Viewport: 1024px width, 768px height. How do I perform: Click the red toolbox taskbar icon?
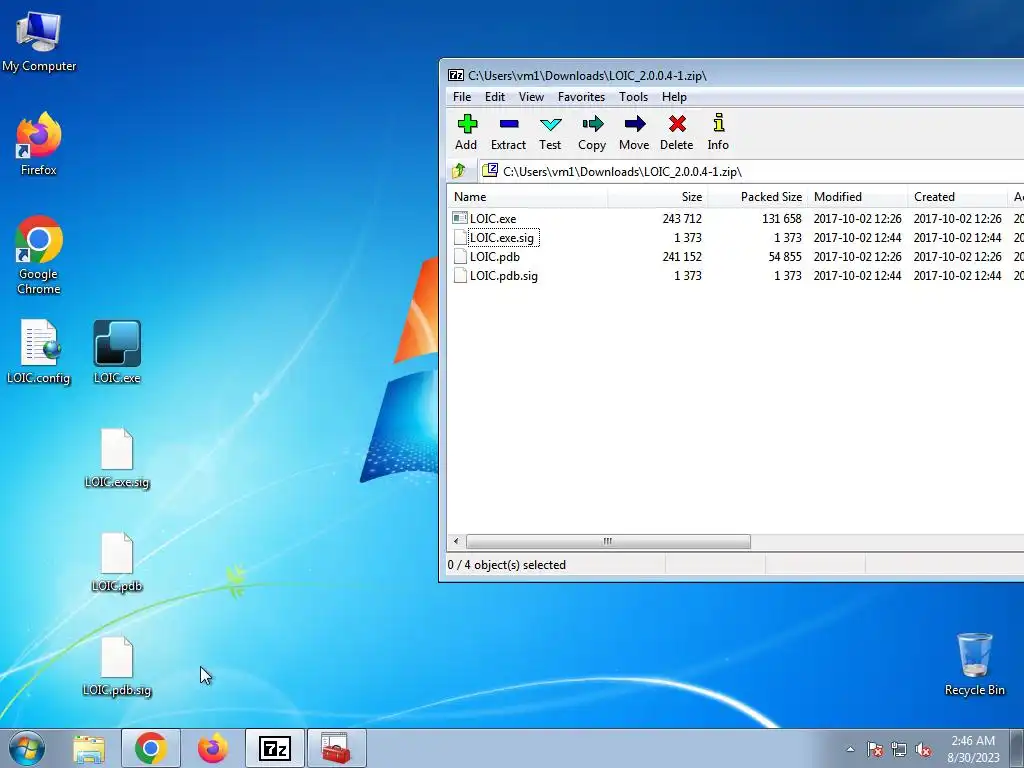(x=336, y=748)
